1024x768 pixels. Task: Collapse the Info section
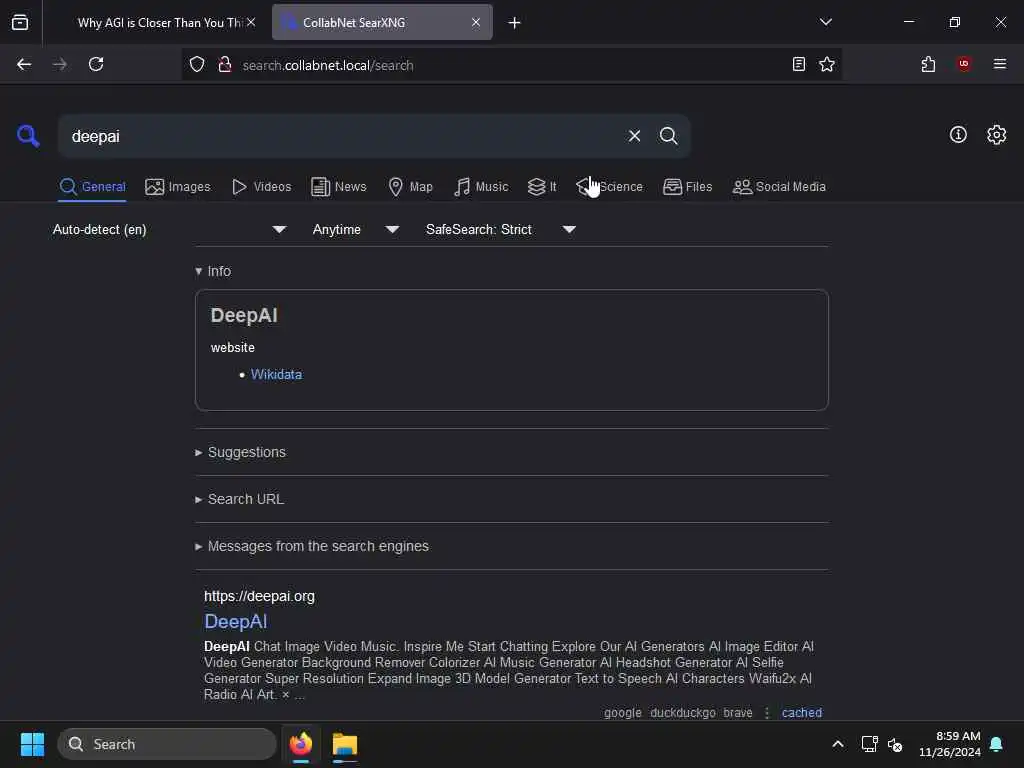coord(213,271)
